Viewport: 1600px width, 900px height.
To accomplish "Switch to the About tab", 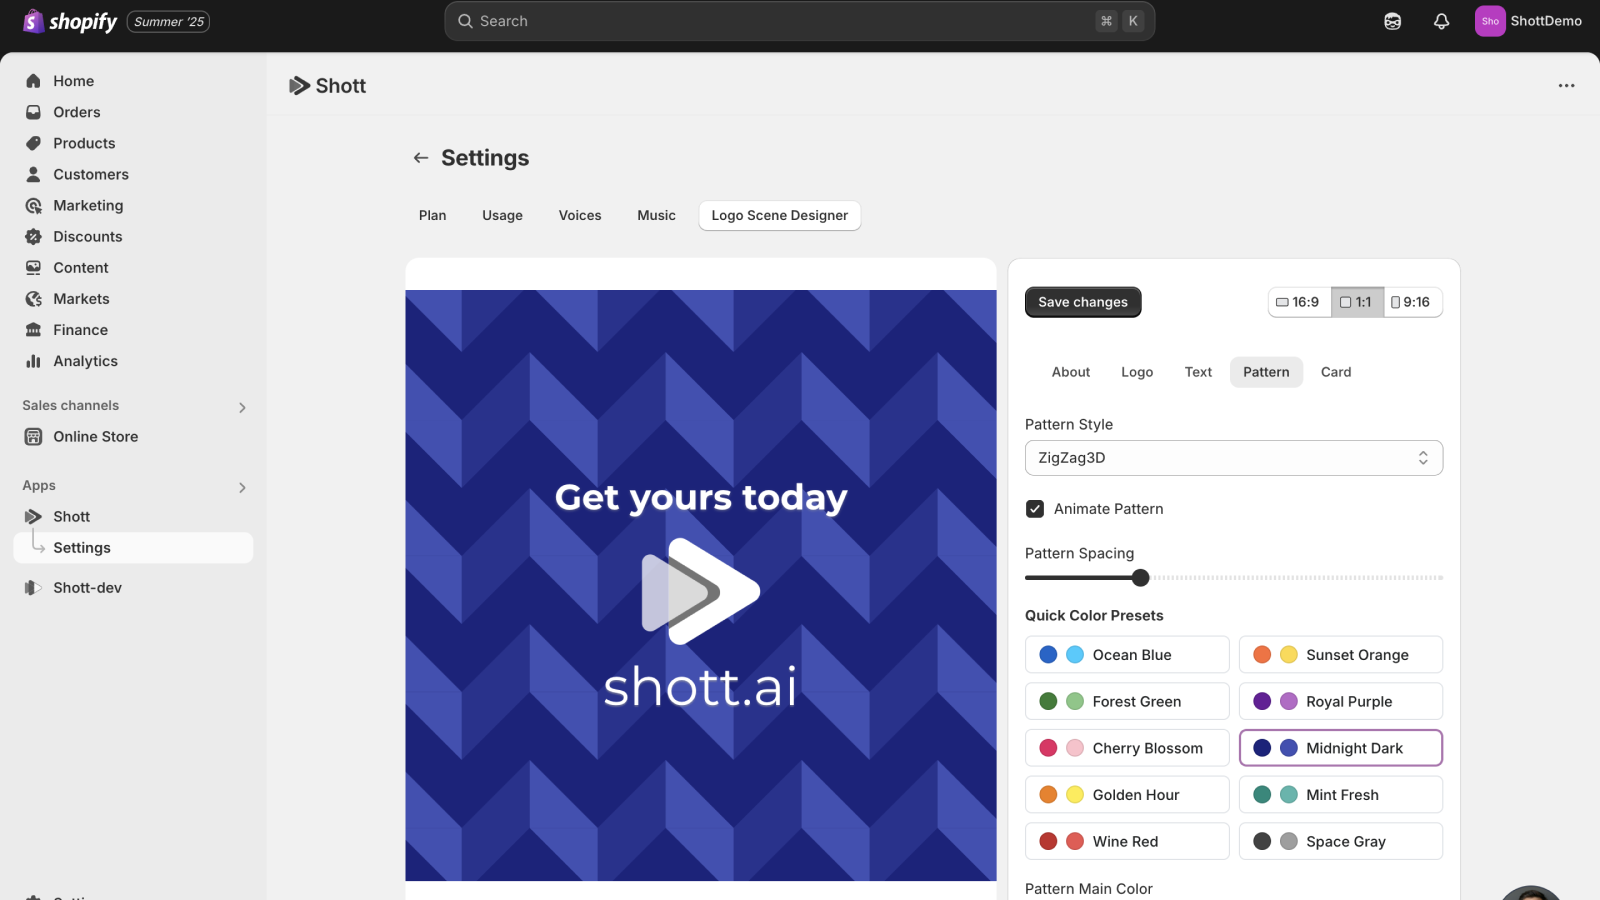I will coord(1071,372).
